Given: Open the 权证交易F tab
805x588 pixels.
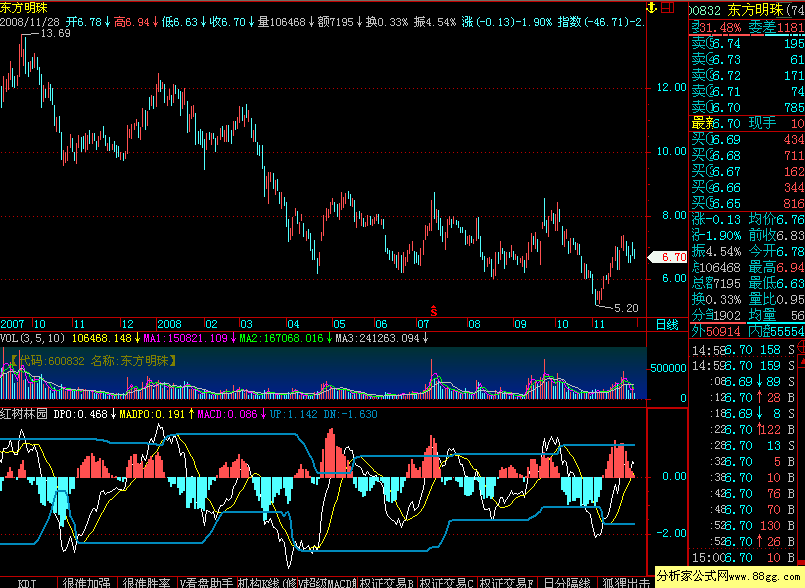Looking at the screenshot, I should tap(507, 583).
